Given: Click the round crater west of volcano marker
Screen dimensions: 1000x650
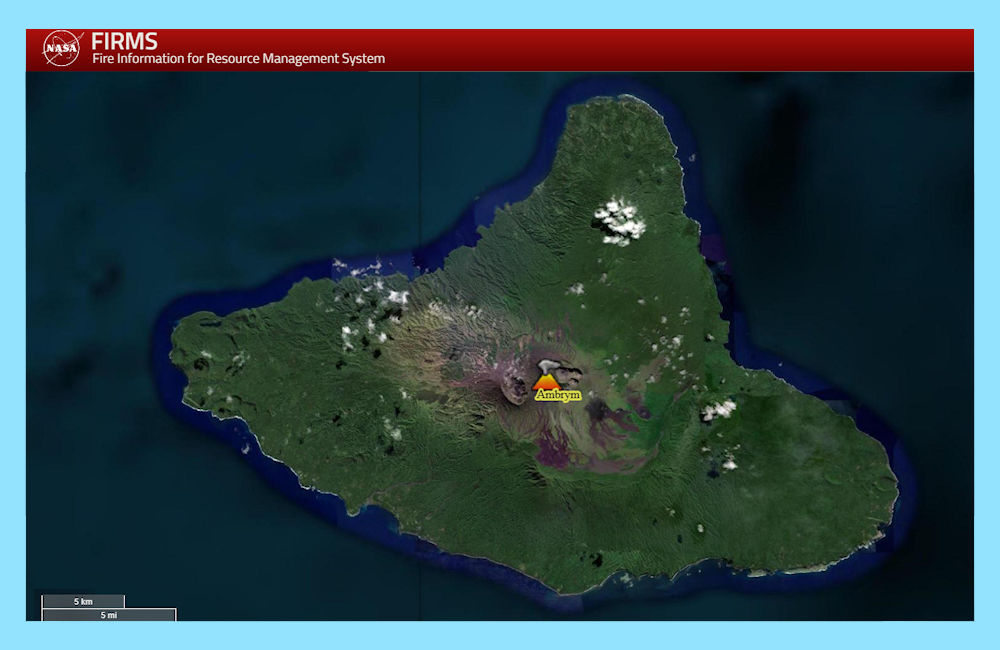Looking at the screenshot, I should (x=516, y=388).
